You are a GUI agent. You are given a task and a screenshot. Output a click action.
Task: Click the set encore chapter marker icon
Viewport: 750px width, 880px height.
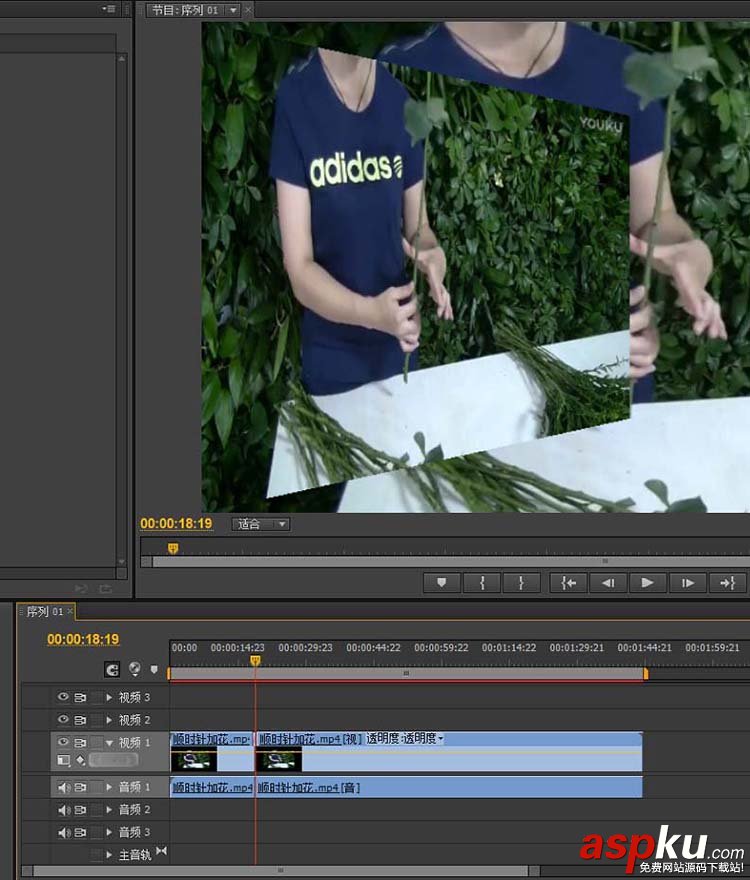click(x=135, y=669)
